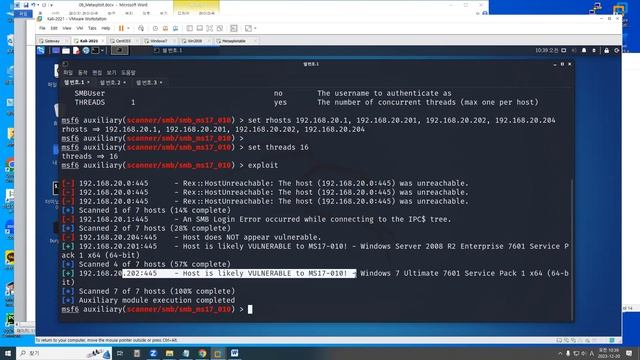
Task: Open the terminal 도움말 menu
Action: tap(128, 73)
